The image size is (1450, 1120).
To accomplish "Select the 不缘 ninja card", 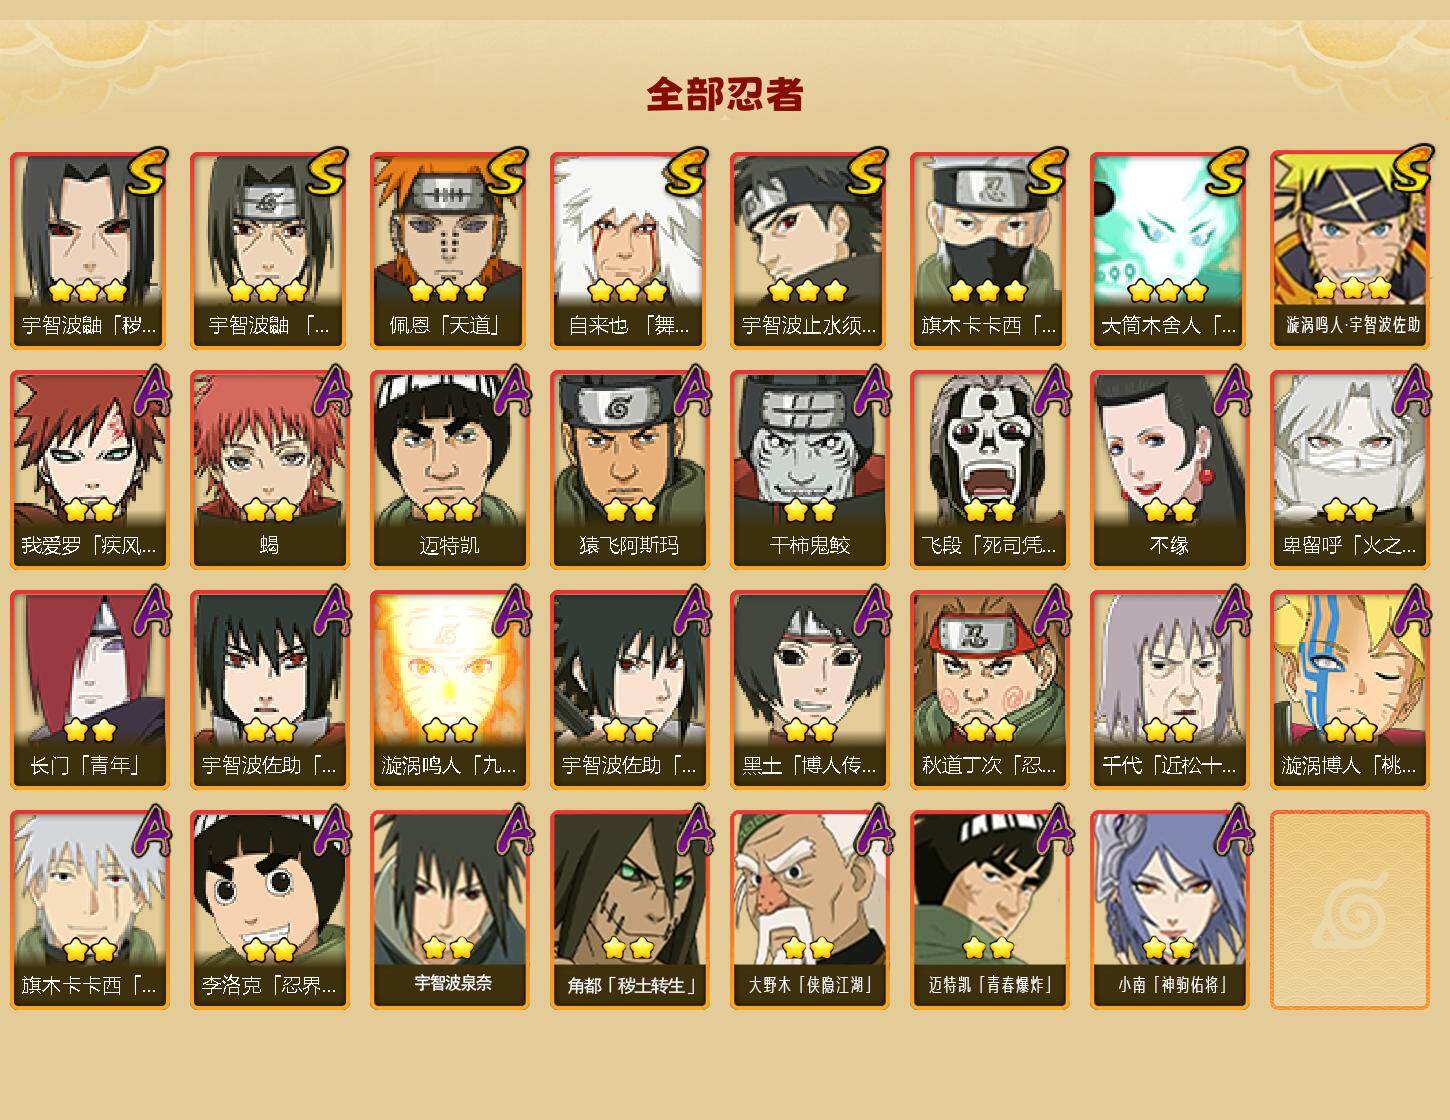I will 1169,470.
